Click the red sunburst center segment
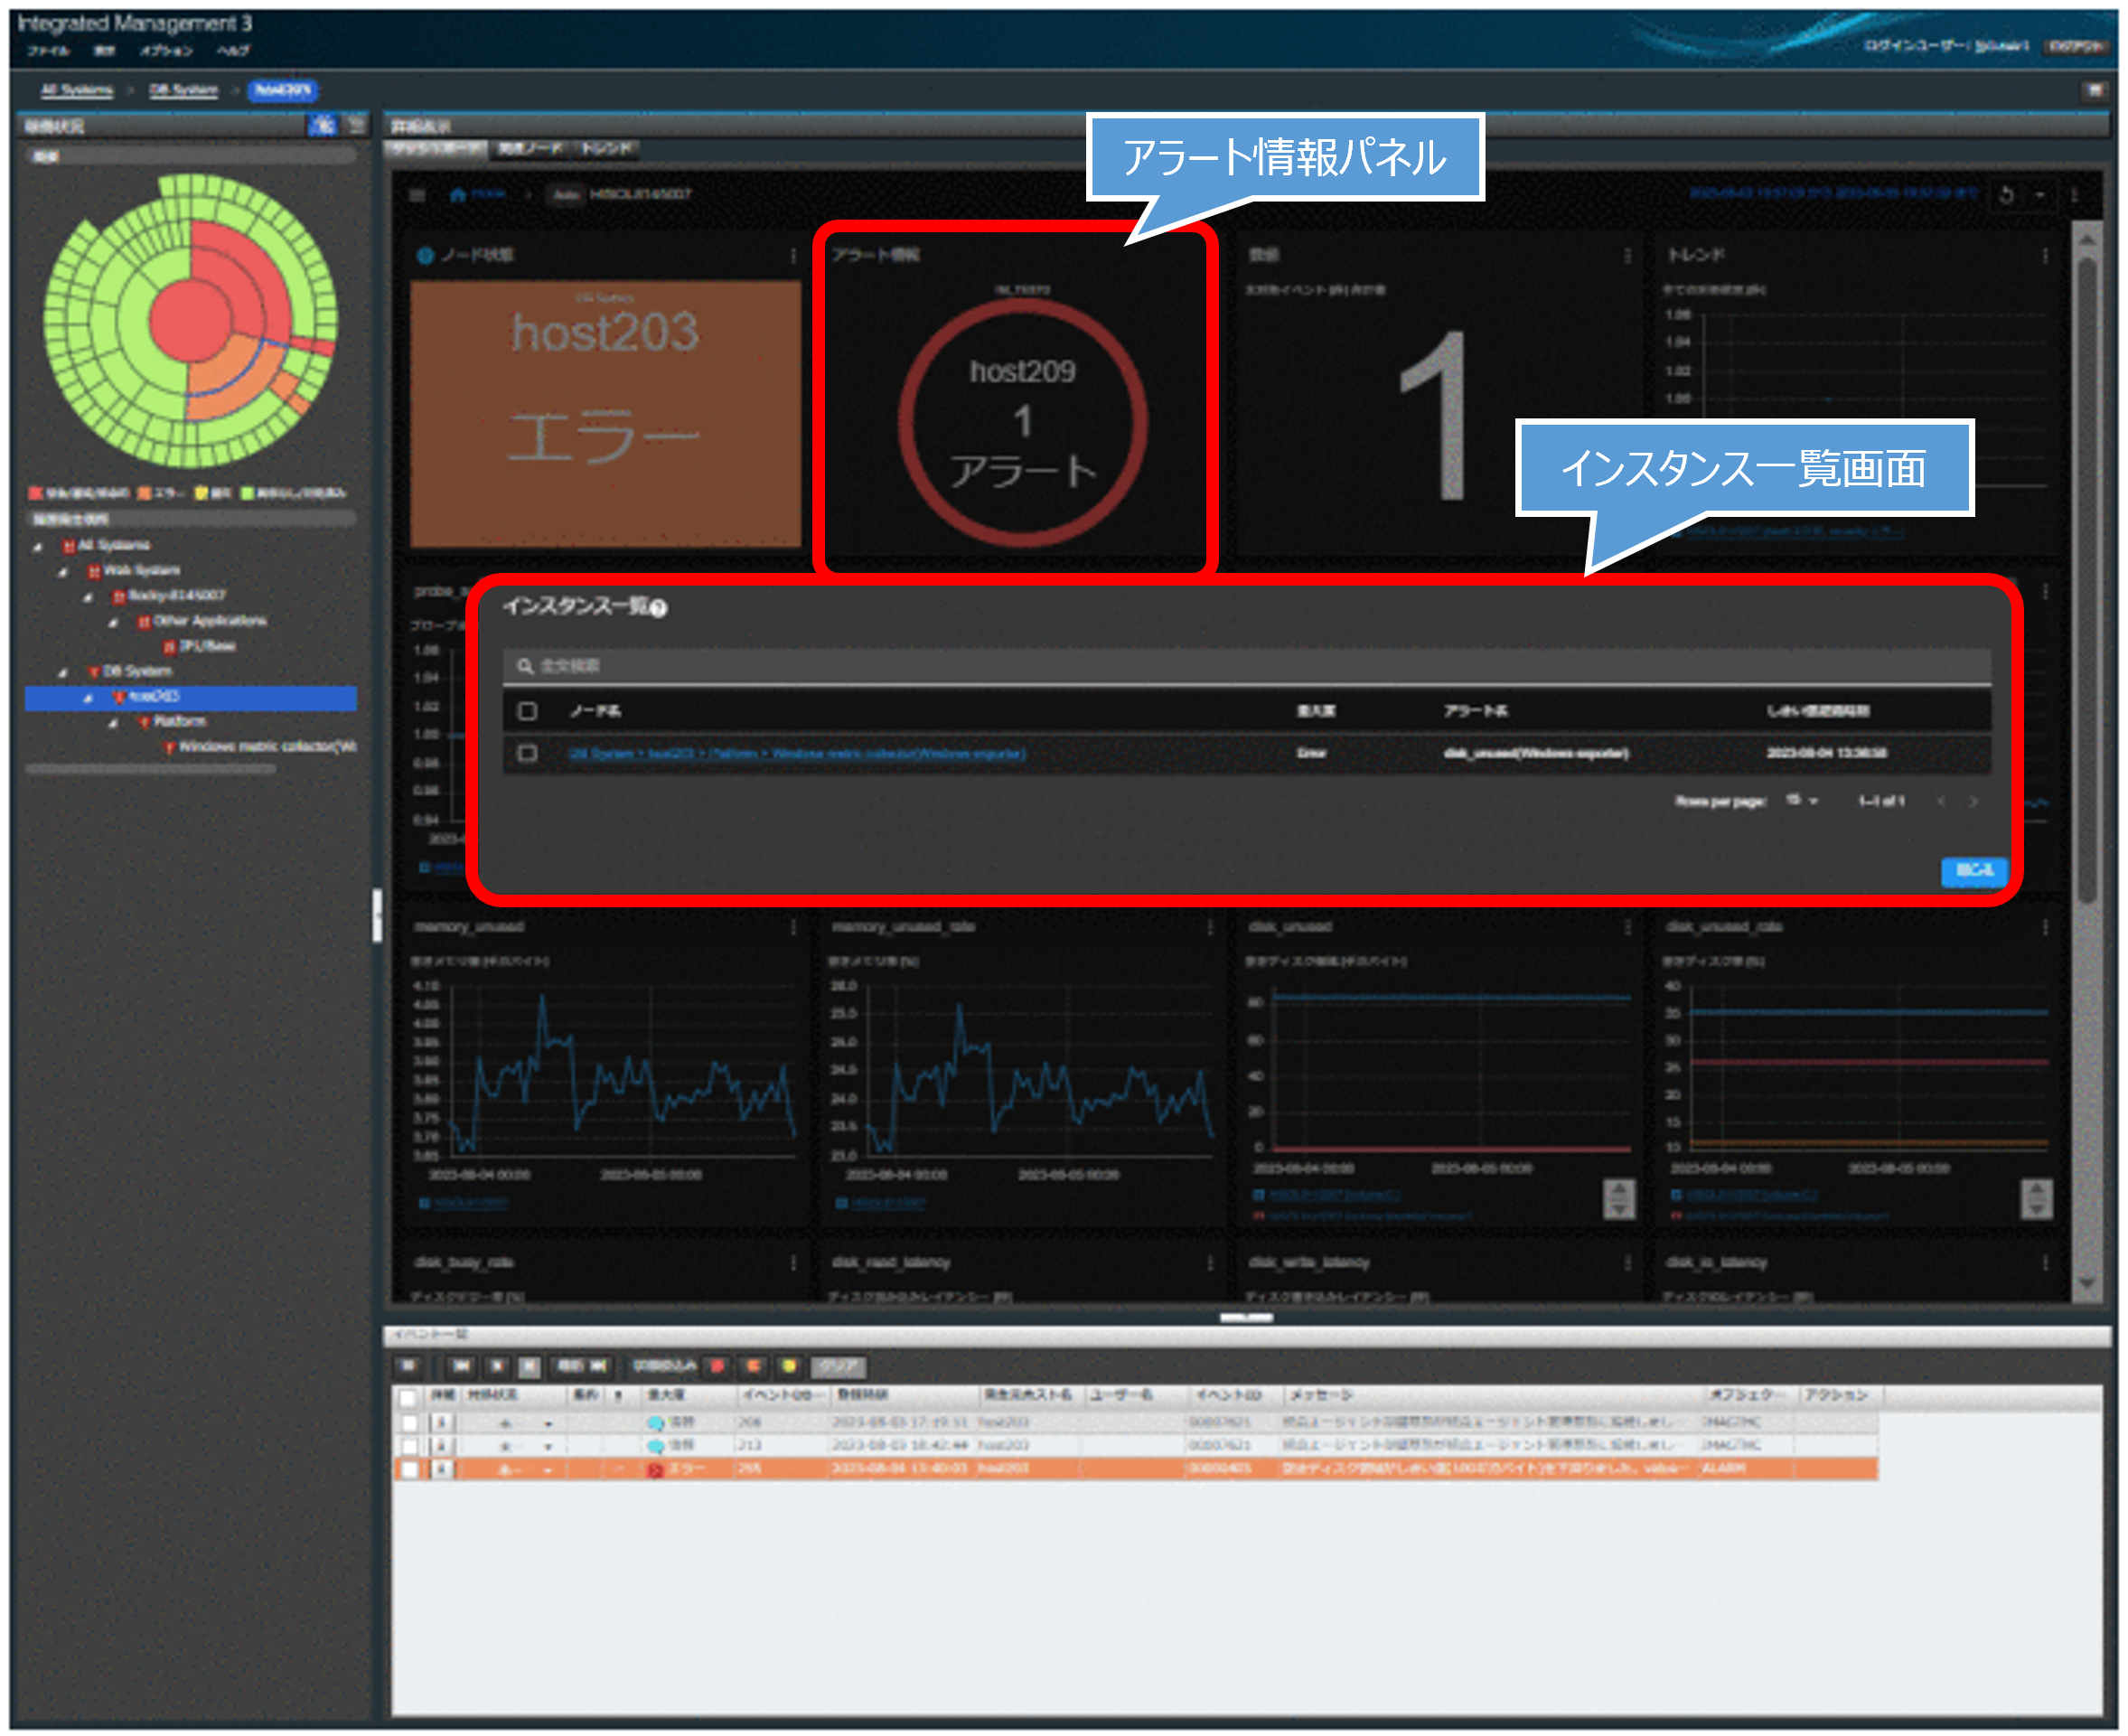 (x=191, y=320)
